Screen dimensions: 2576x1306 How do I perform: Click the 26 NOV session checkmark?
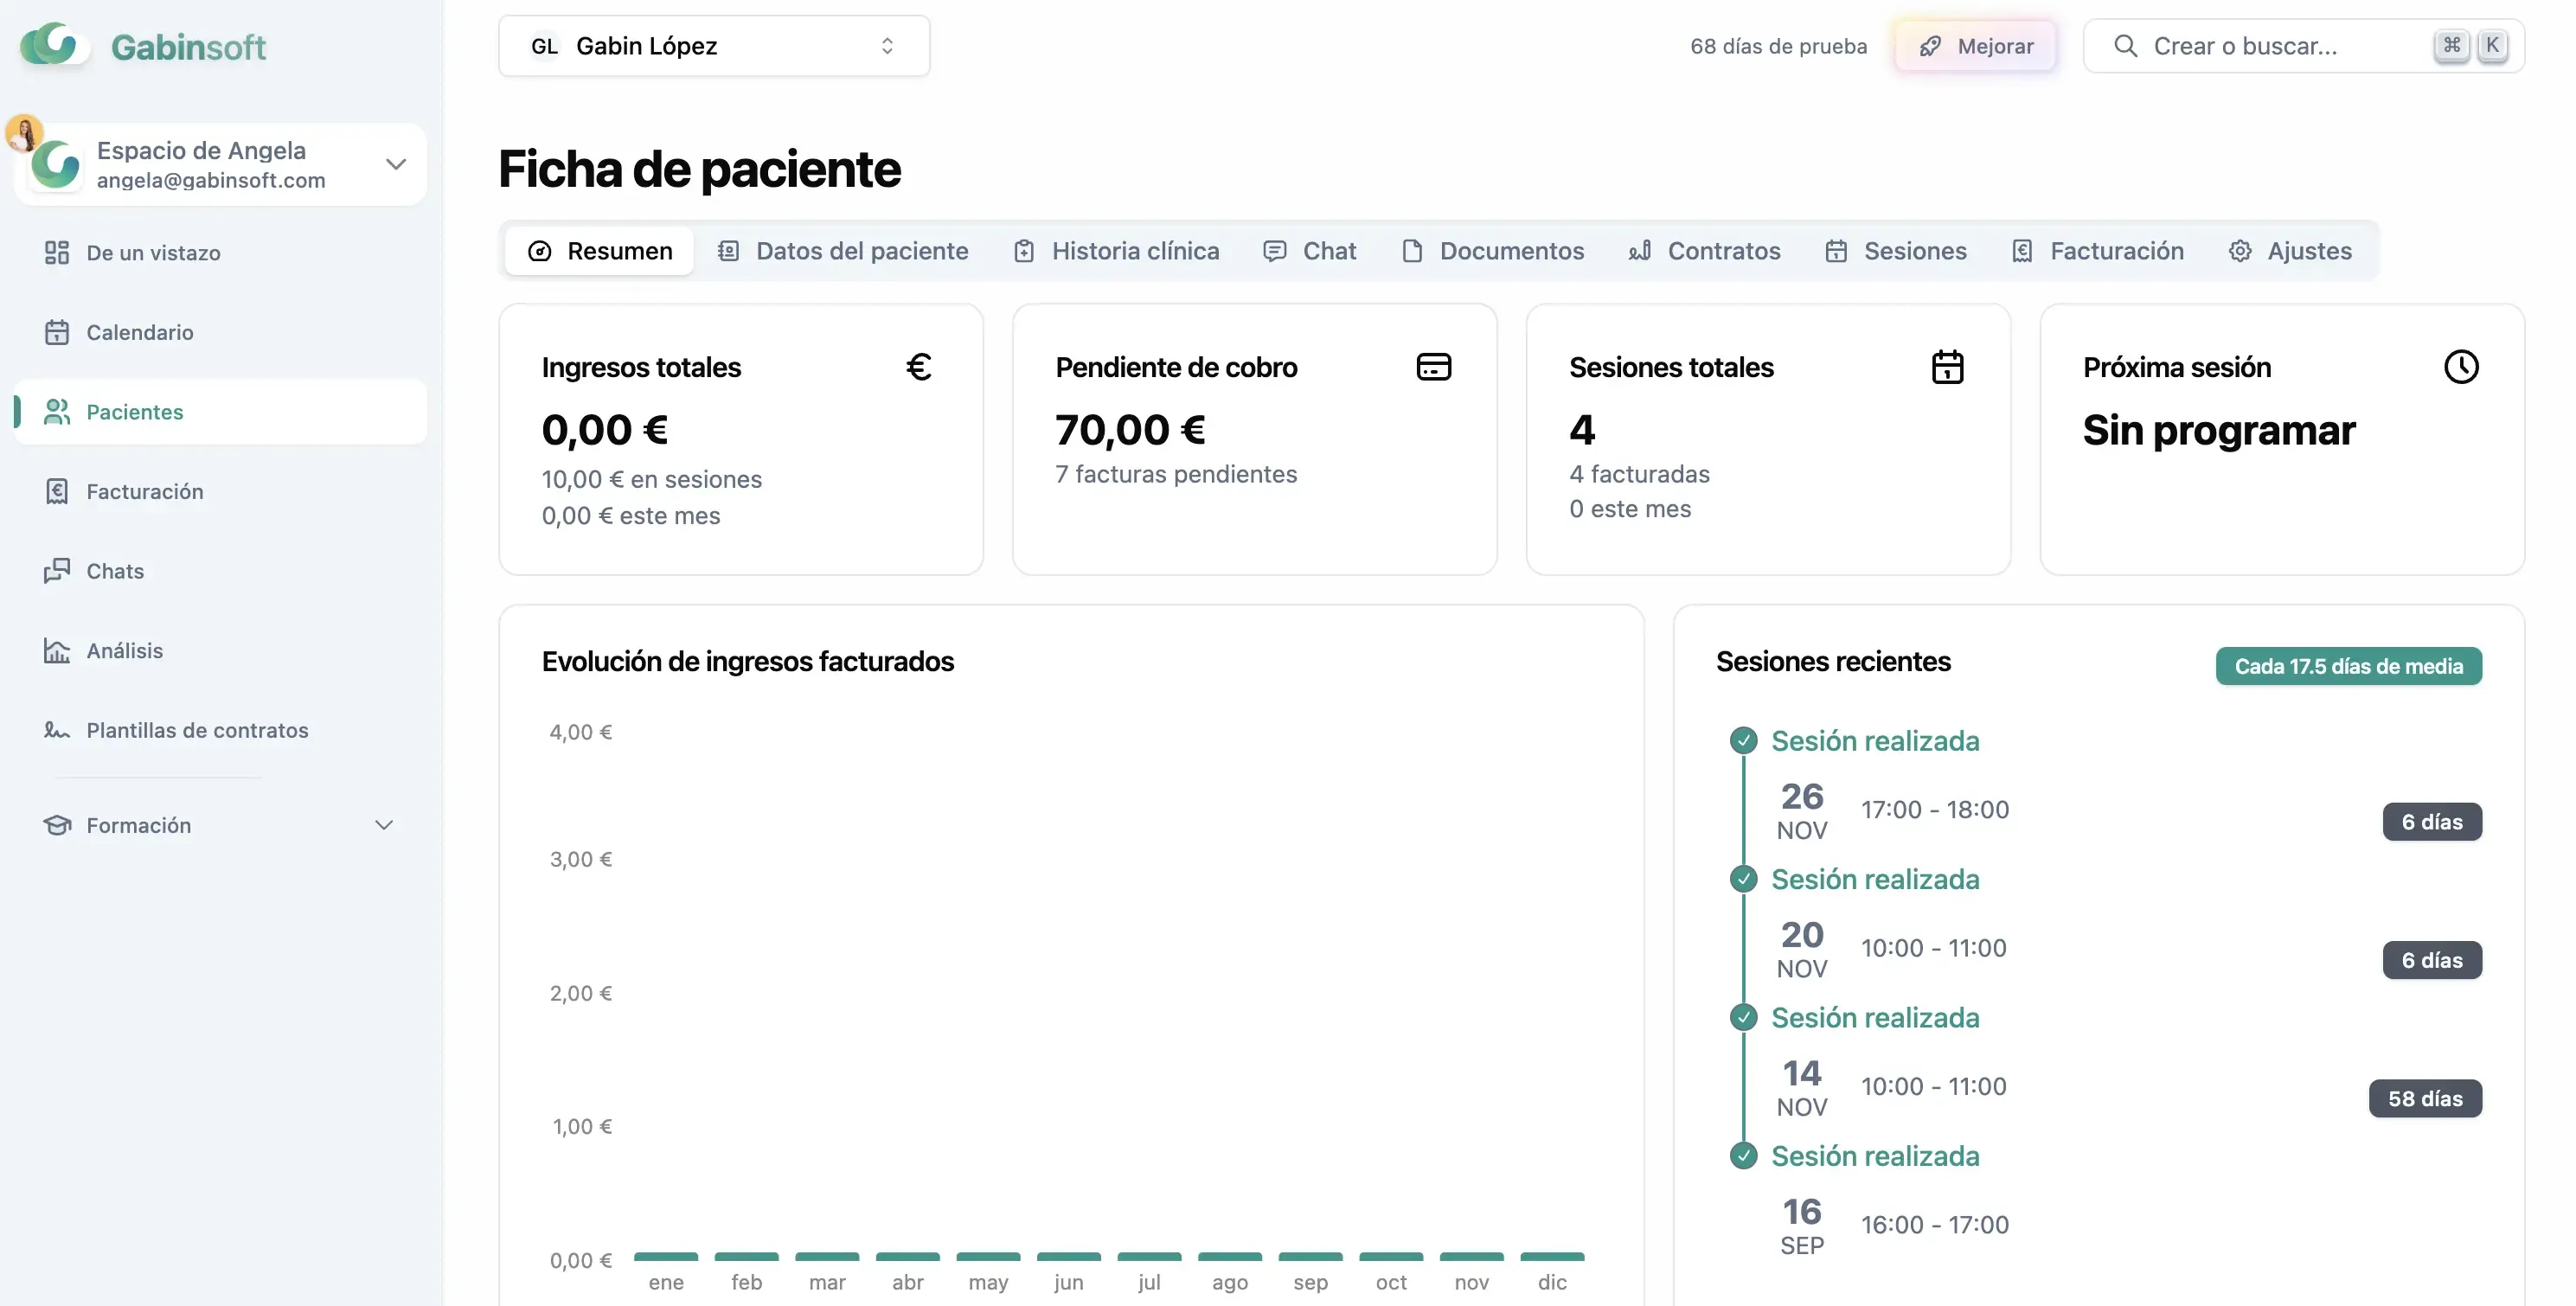click(x=1743, y=741)
